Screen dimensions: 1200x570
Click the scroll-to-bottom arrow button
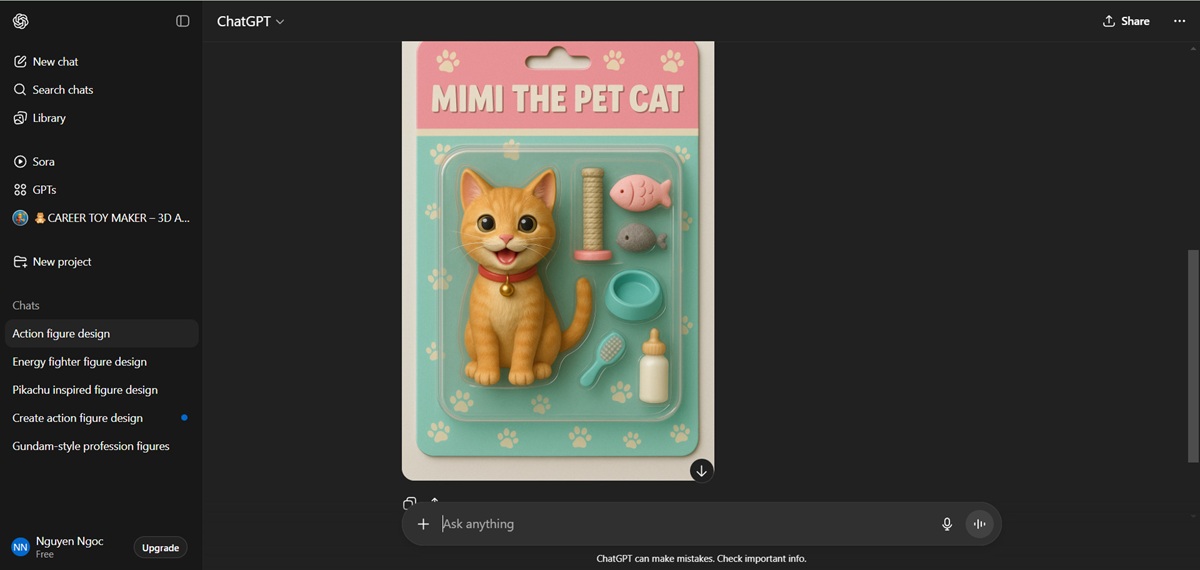pyautogui.click(x=702, y=470)
